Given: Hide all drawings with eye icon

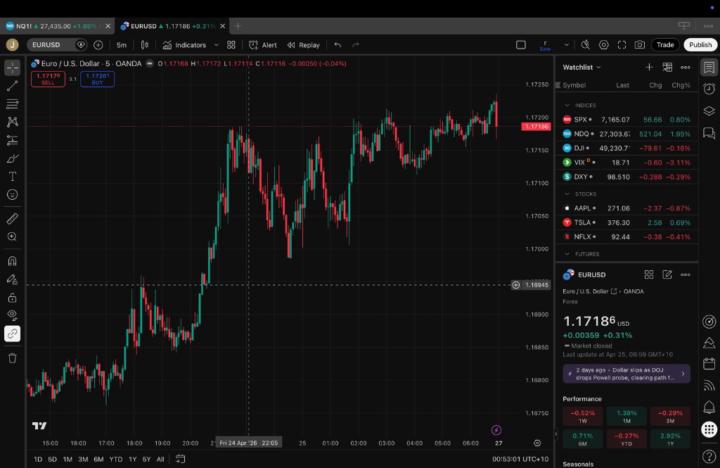Looking at the screenshot, I should [x=12, y=315].
